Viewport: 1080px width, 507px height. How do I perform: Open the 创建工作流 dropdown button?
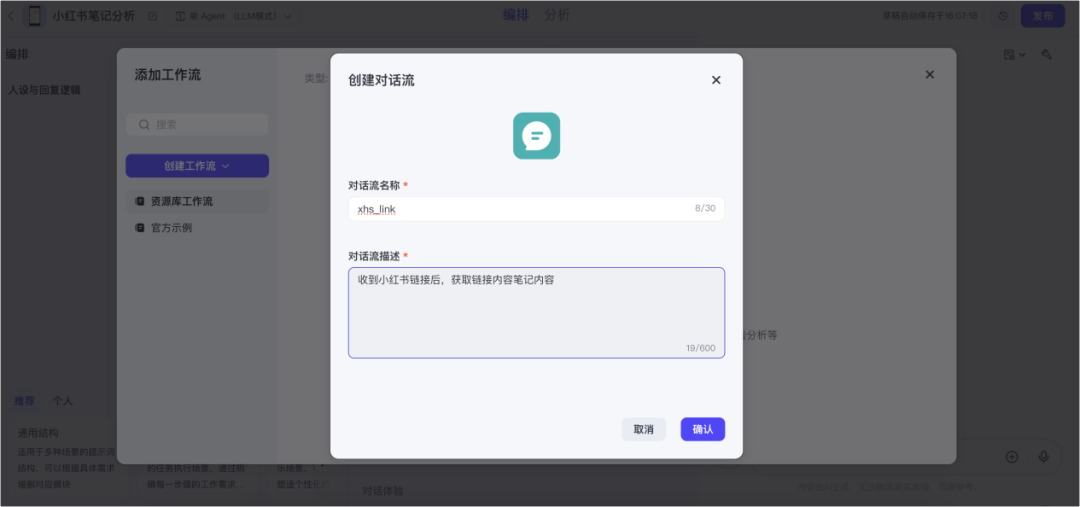(x=197, y=166)
